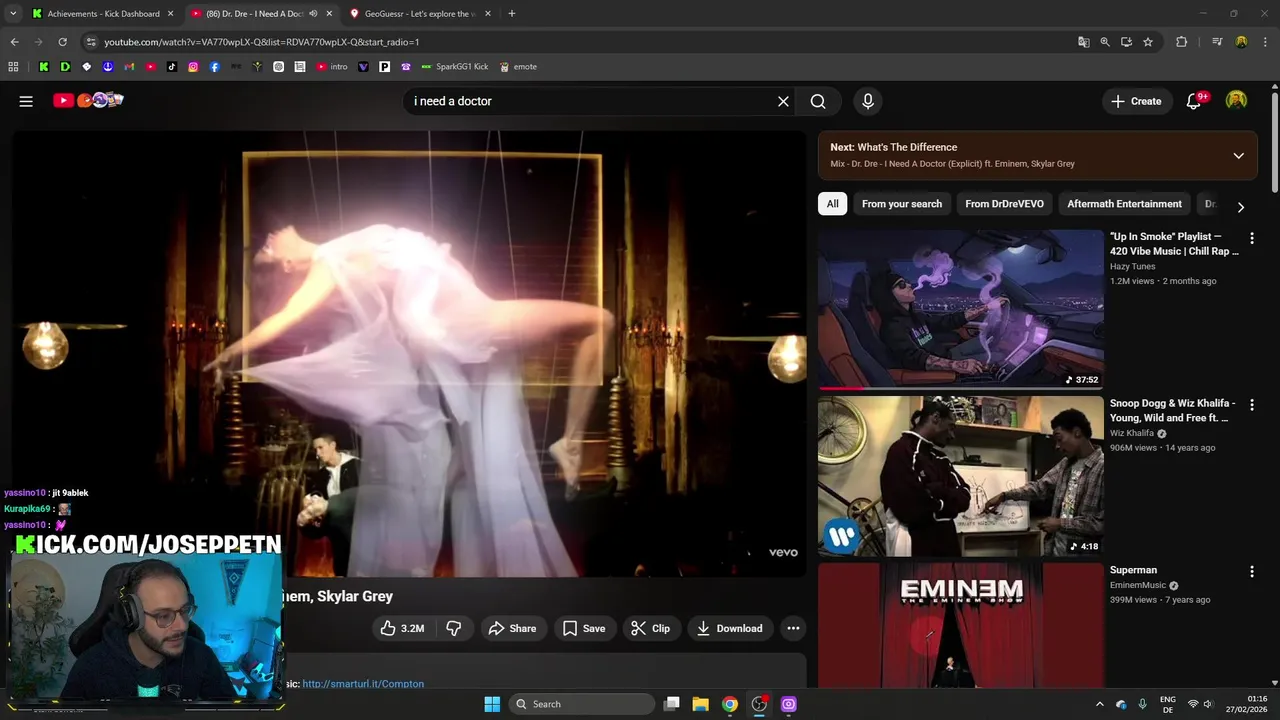Start voice search with microphone

(x=868, y=101)
